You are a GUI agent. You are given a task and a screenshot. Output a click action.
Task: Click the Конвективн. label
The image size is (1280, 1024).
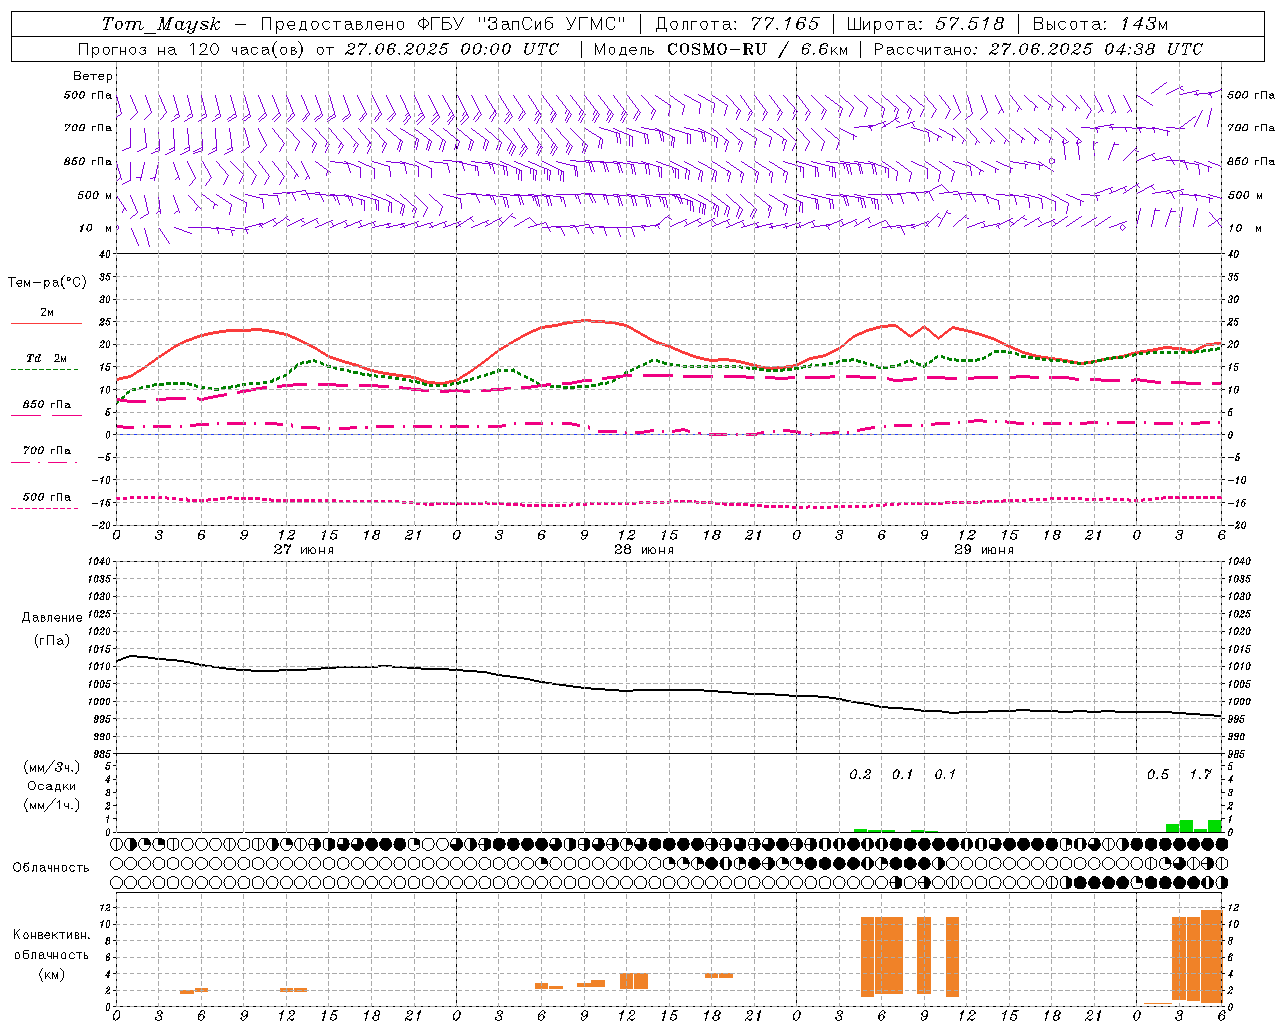point(52,934)
